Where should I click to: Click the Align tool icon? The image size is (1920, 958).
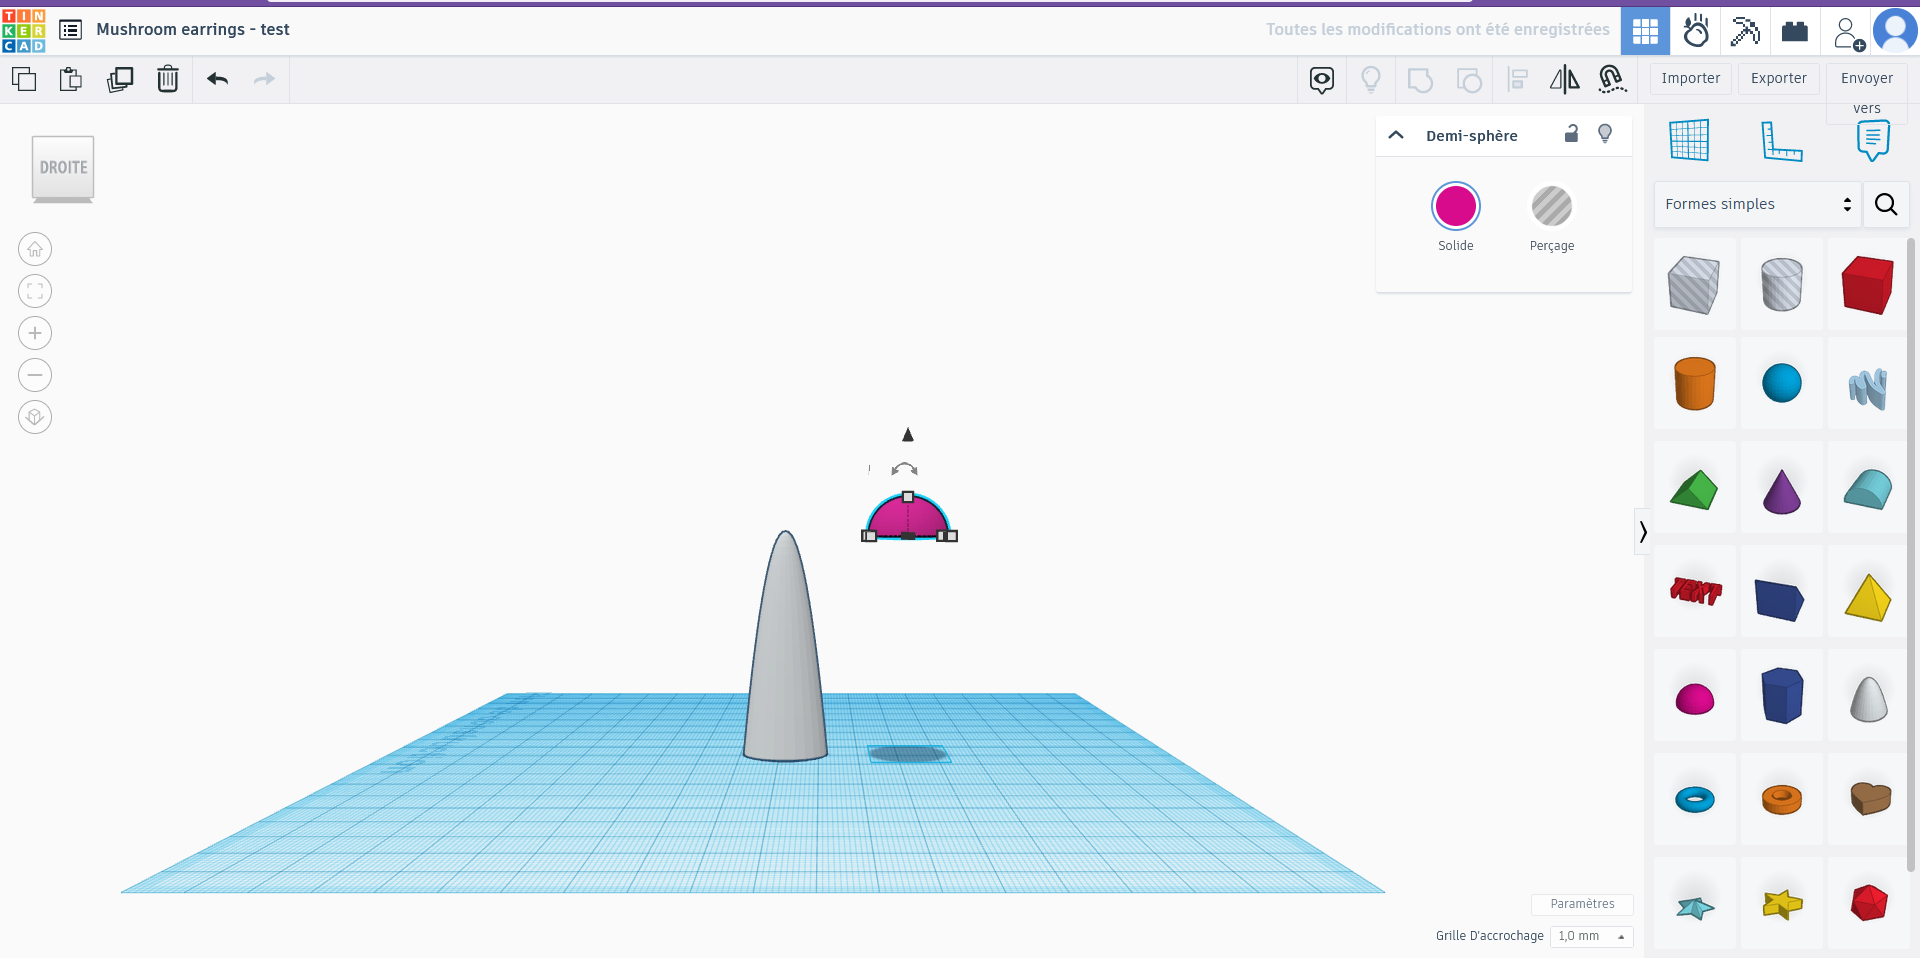point(1518,80)
